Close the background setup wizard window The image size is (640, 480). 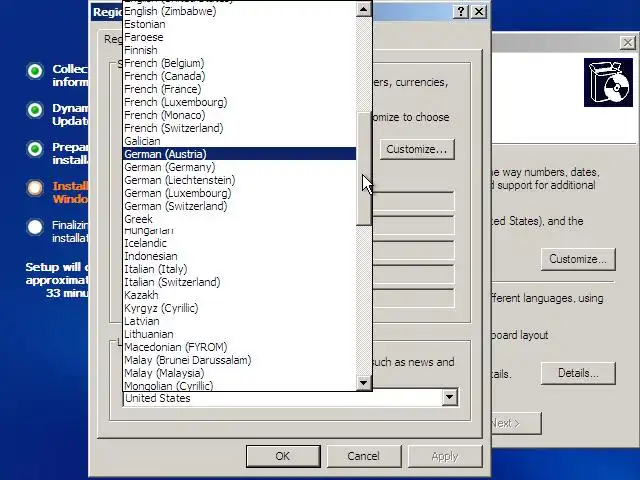(x=628, y=42)
